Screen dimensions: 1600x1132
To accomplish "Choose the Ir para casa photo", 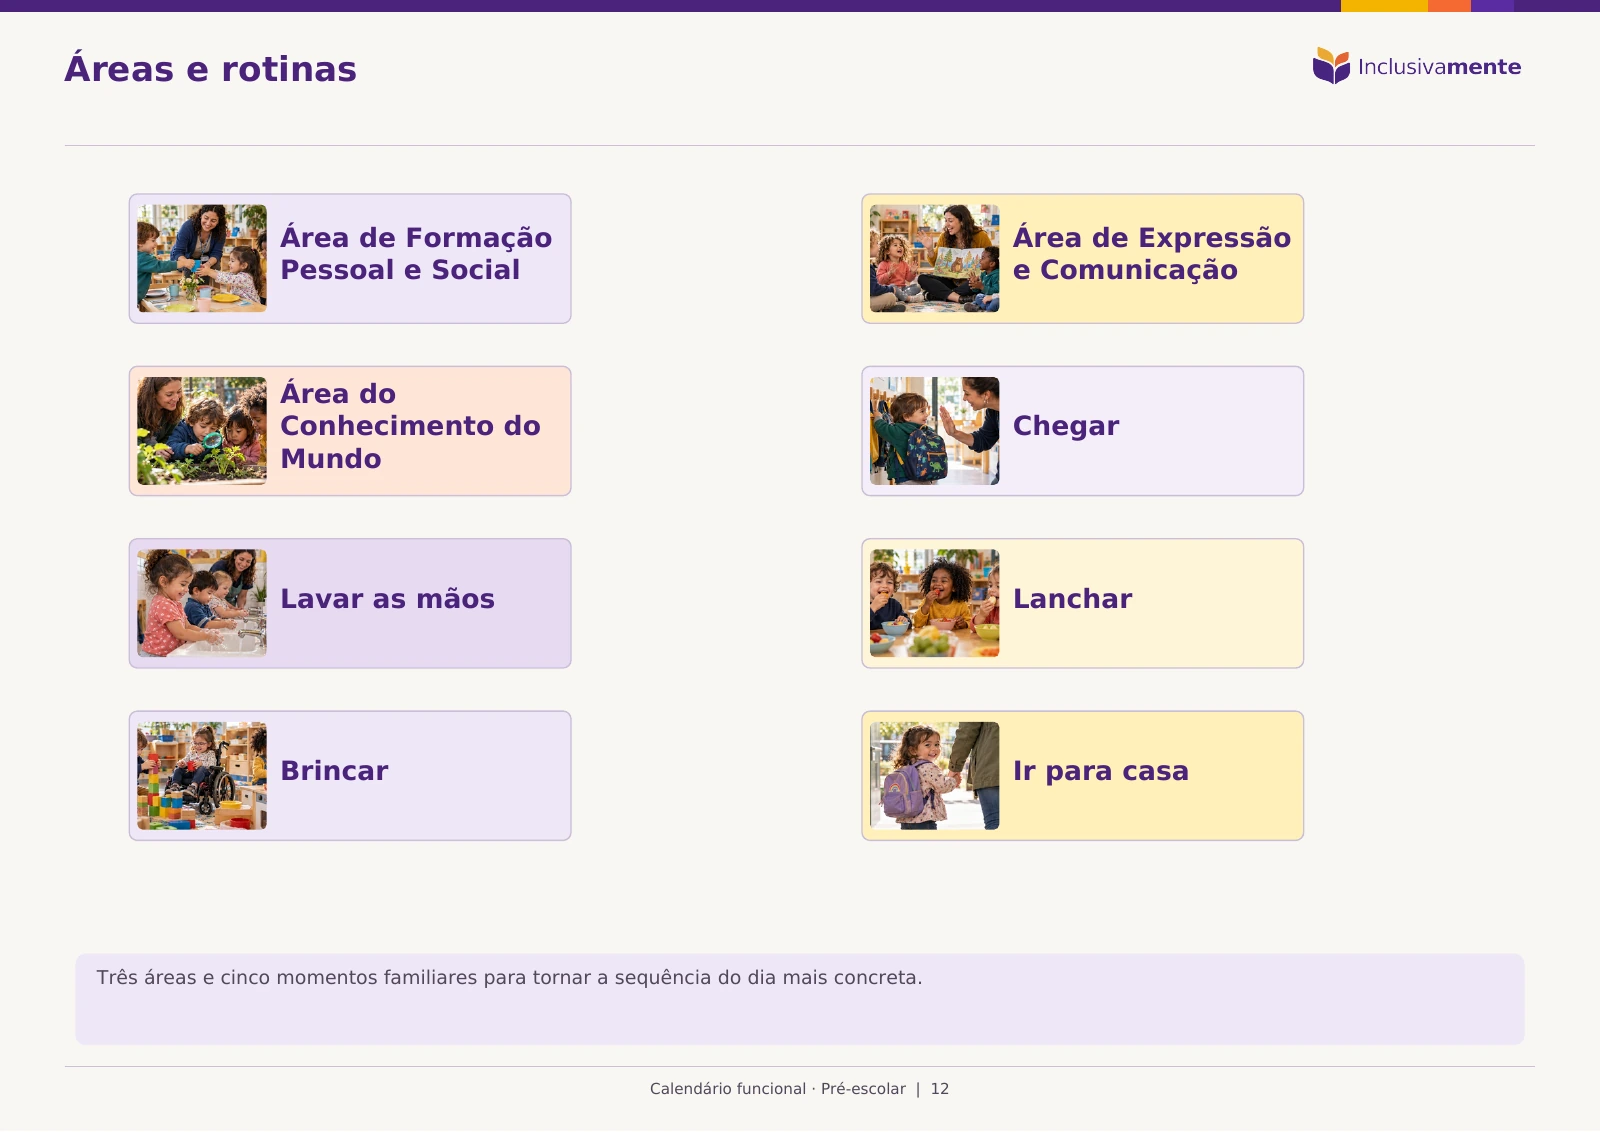I will click(934, 776).
